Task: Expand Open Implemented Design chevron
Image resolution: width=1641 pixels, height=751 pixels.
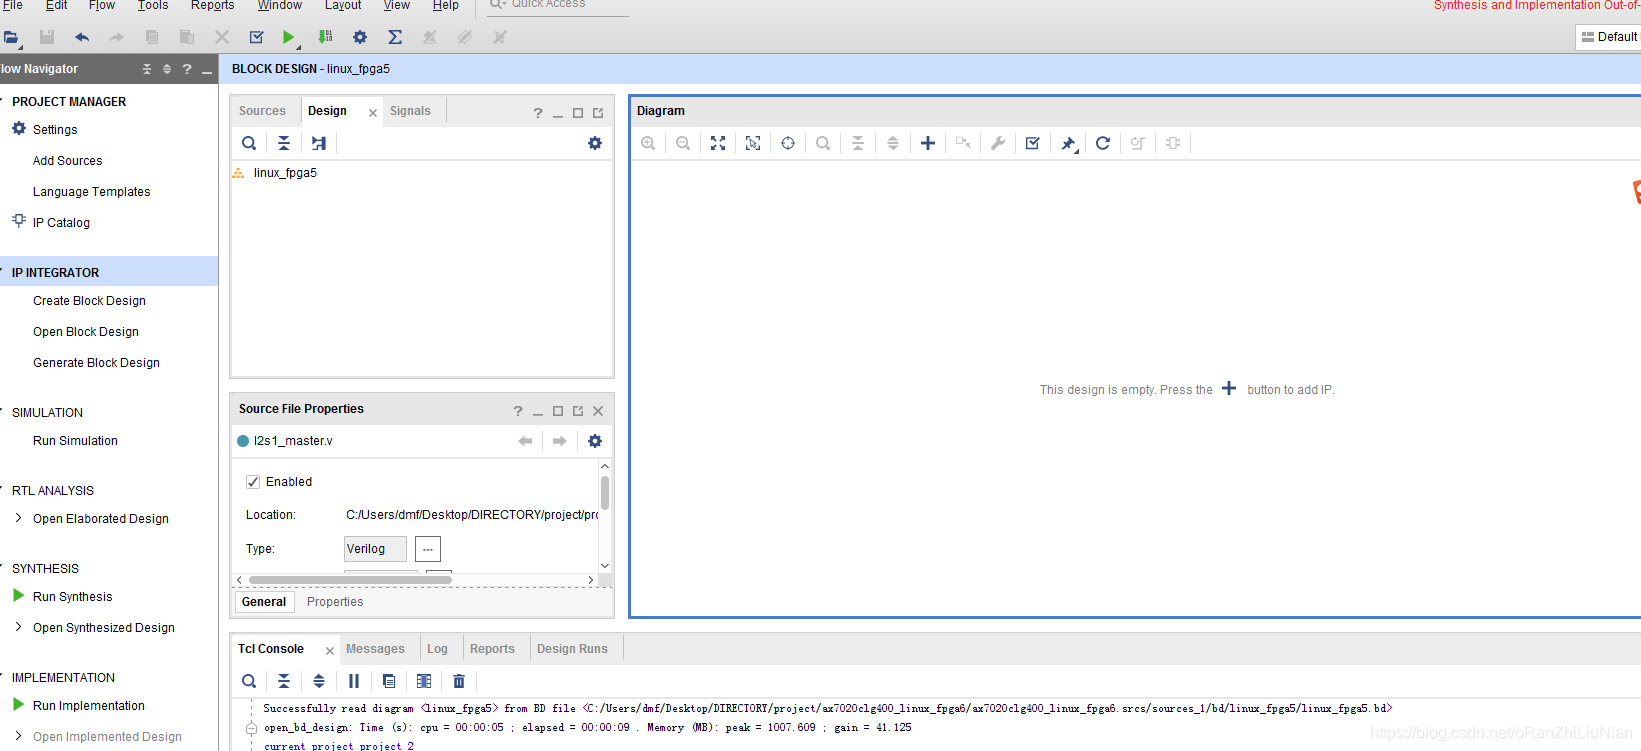Action: tap(18, 736)
